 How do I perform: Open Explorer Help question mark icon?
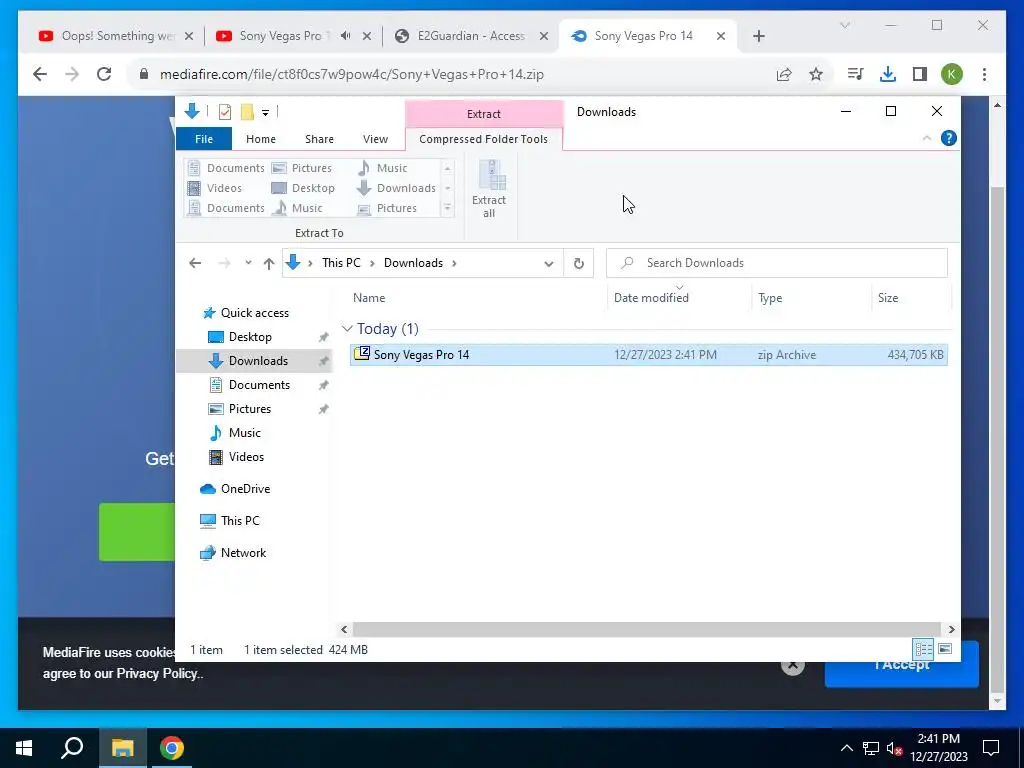click(948, 138)
